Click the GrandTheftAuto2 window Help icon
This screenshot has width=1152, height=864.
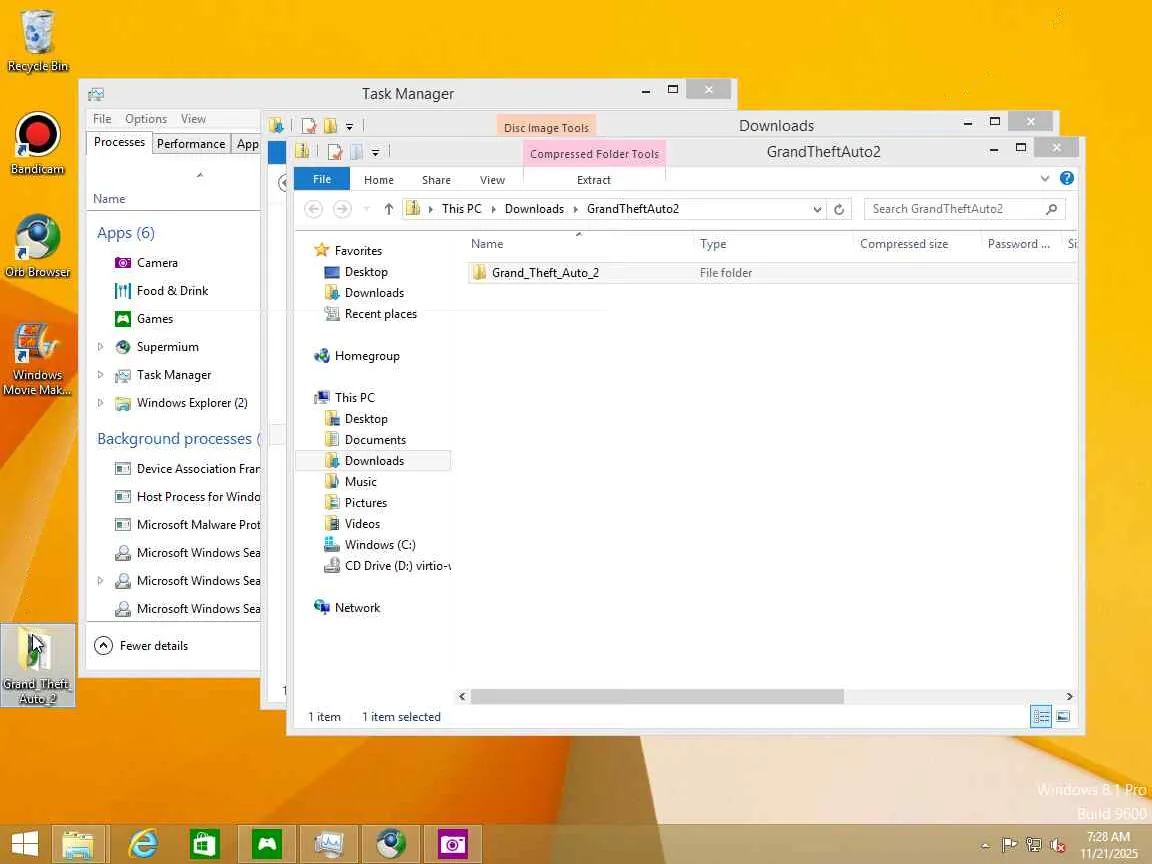coord(1067,179)
